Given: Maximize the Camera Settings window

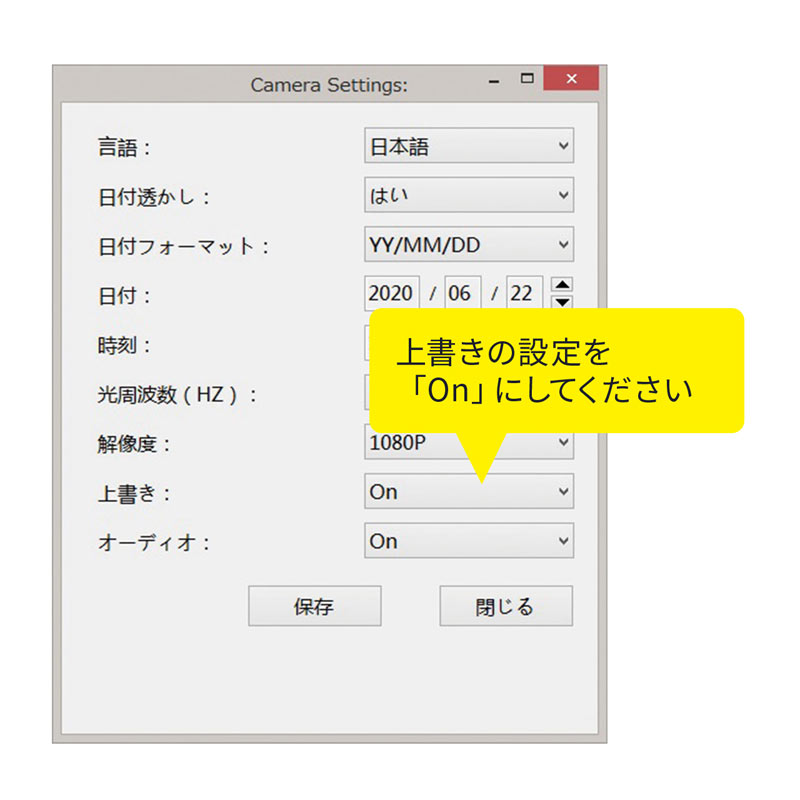Looking at the screenshot, I should pyautogui.click(x=527, y=78).
